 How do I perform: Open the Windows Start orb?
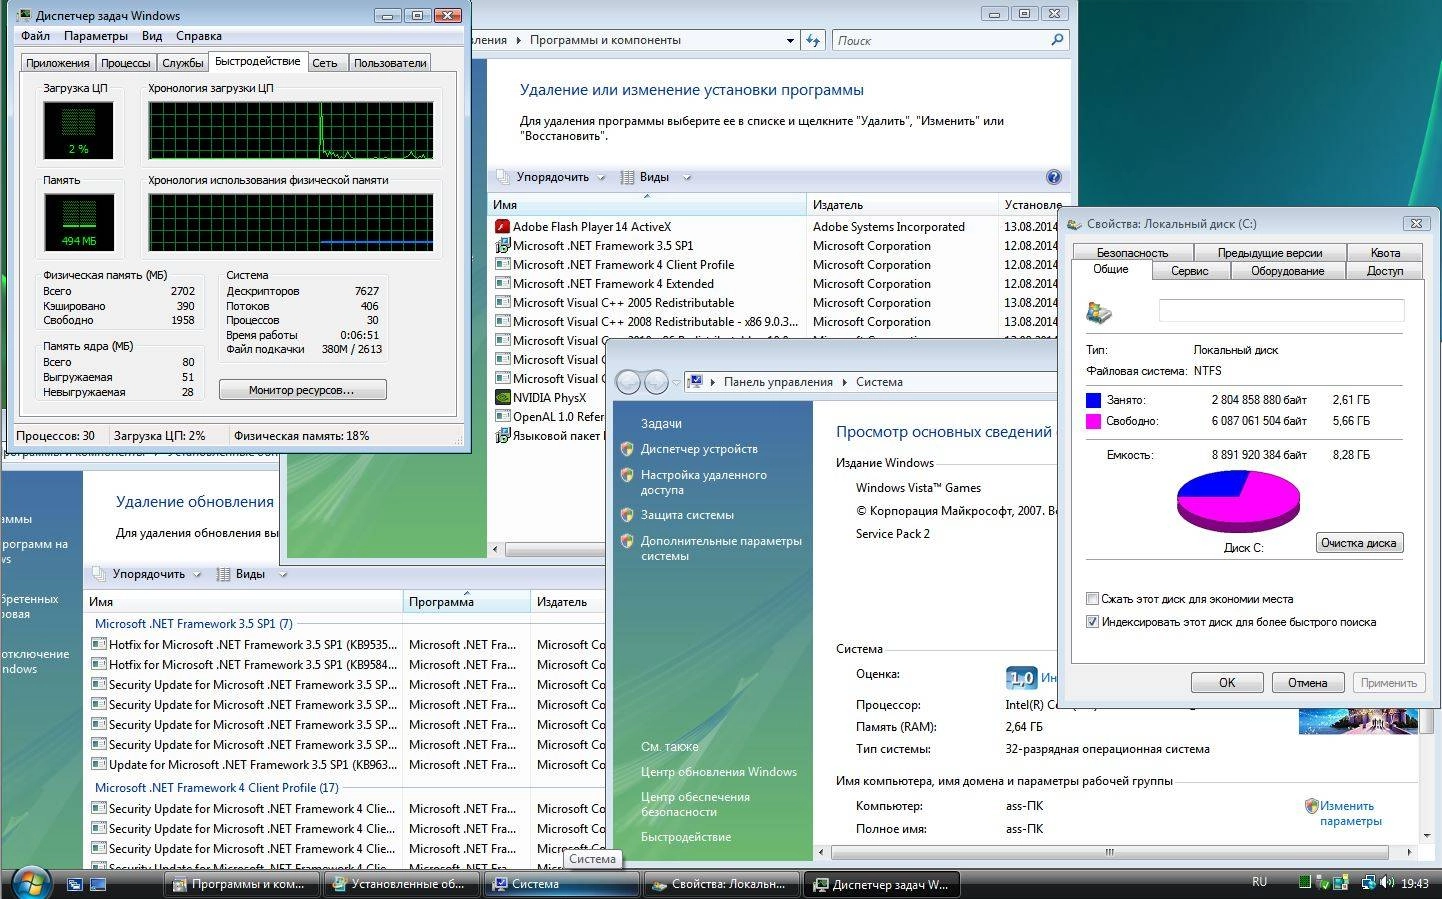pos(31,883)
